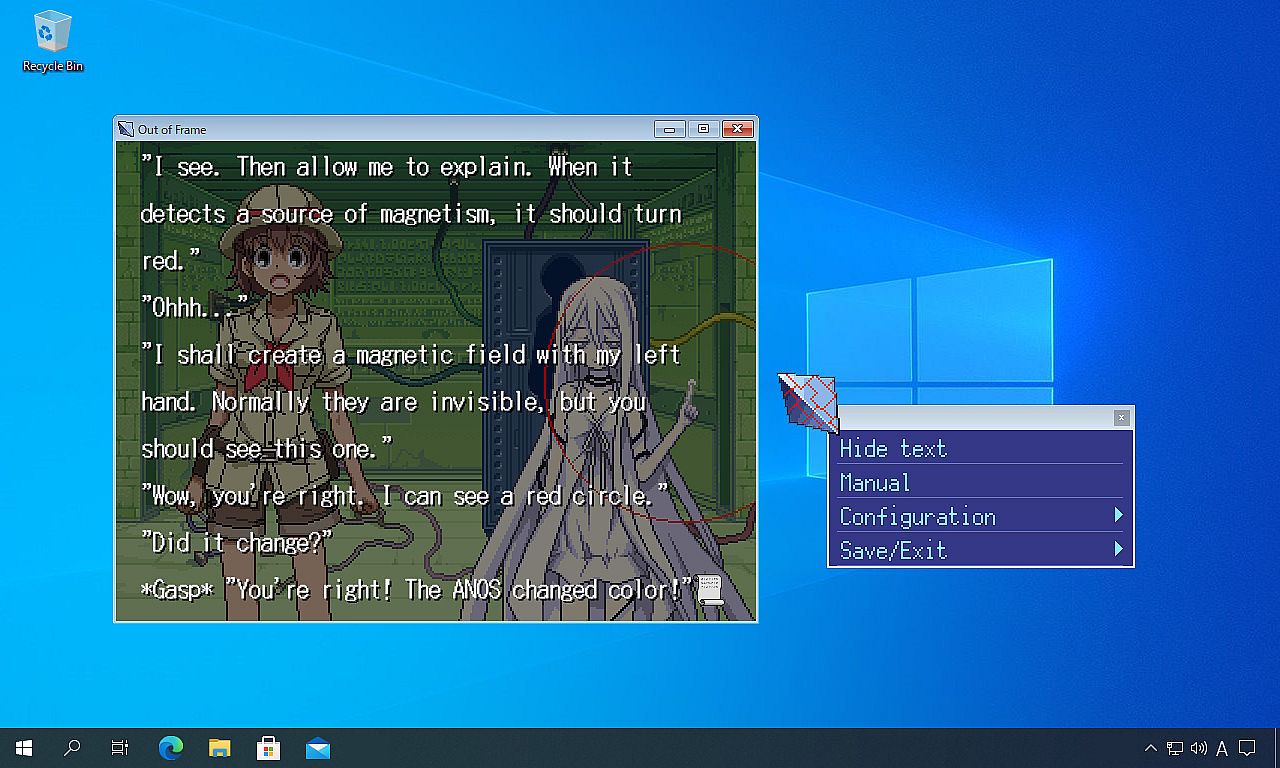Click the line about the ANOS changing color

coord(416,589)
